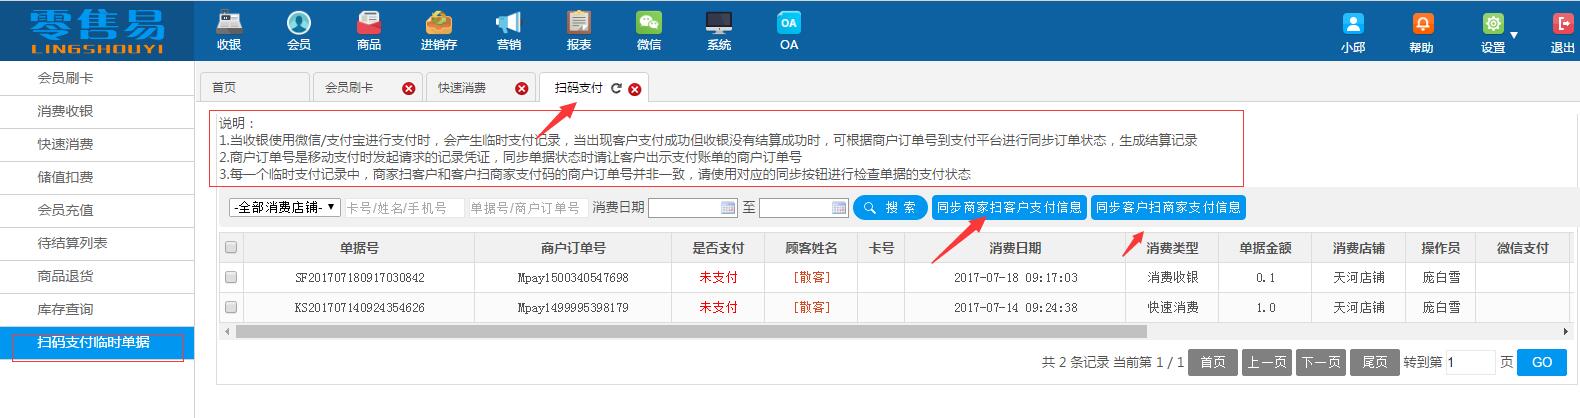The height and width of the screenshot is (418, 1580).
Task: Open 储值扣费 in the sidebar
Action: [x=97, y=177]
